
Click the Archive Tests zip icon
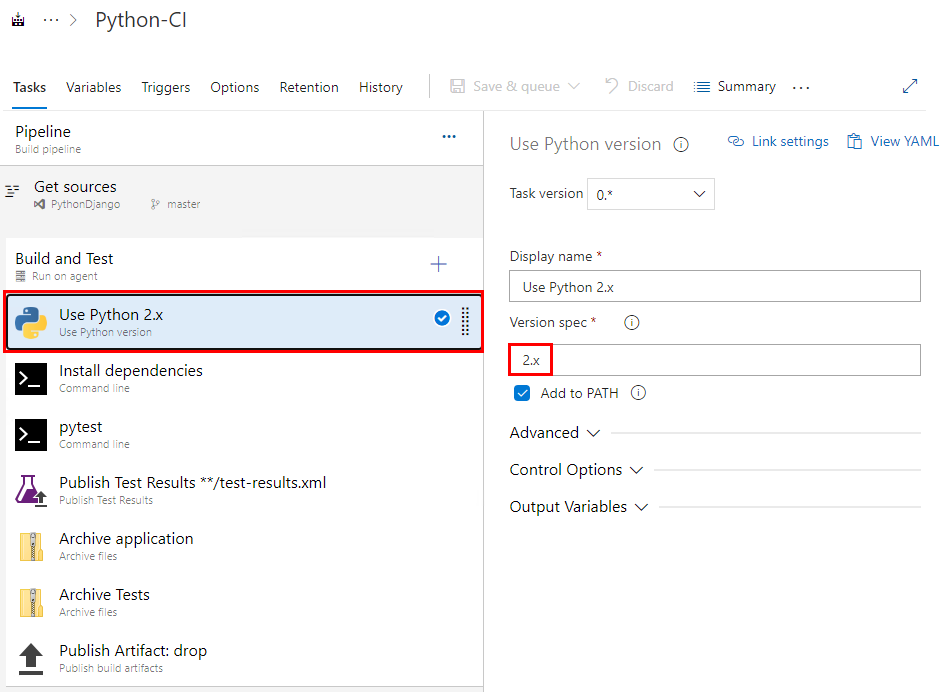[31, 602]
